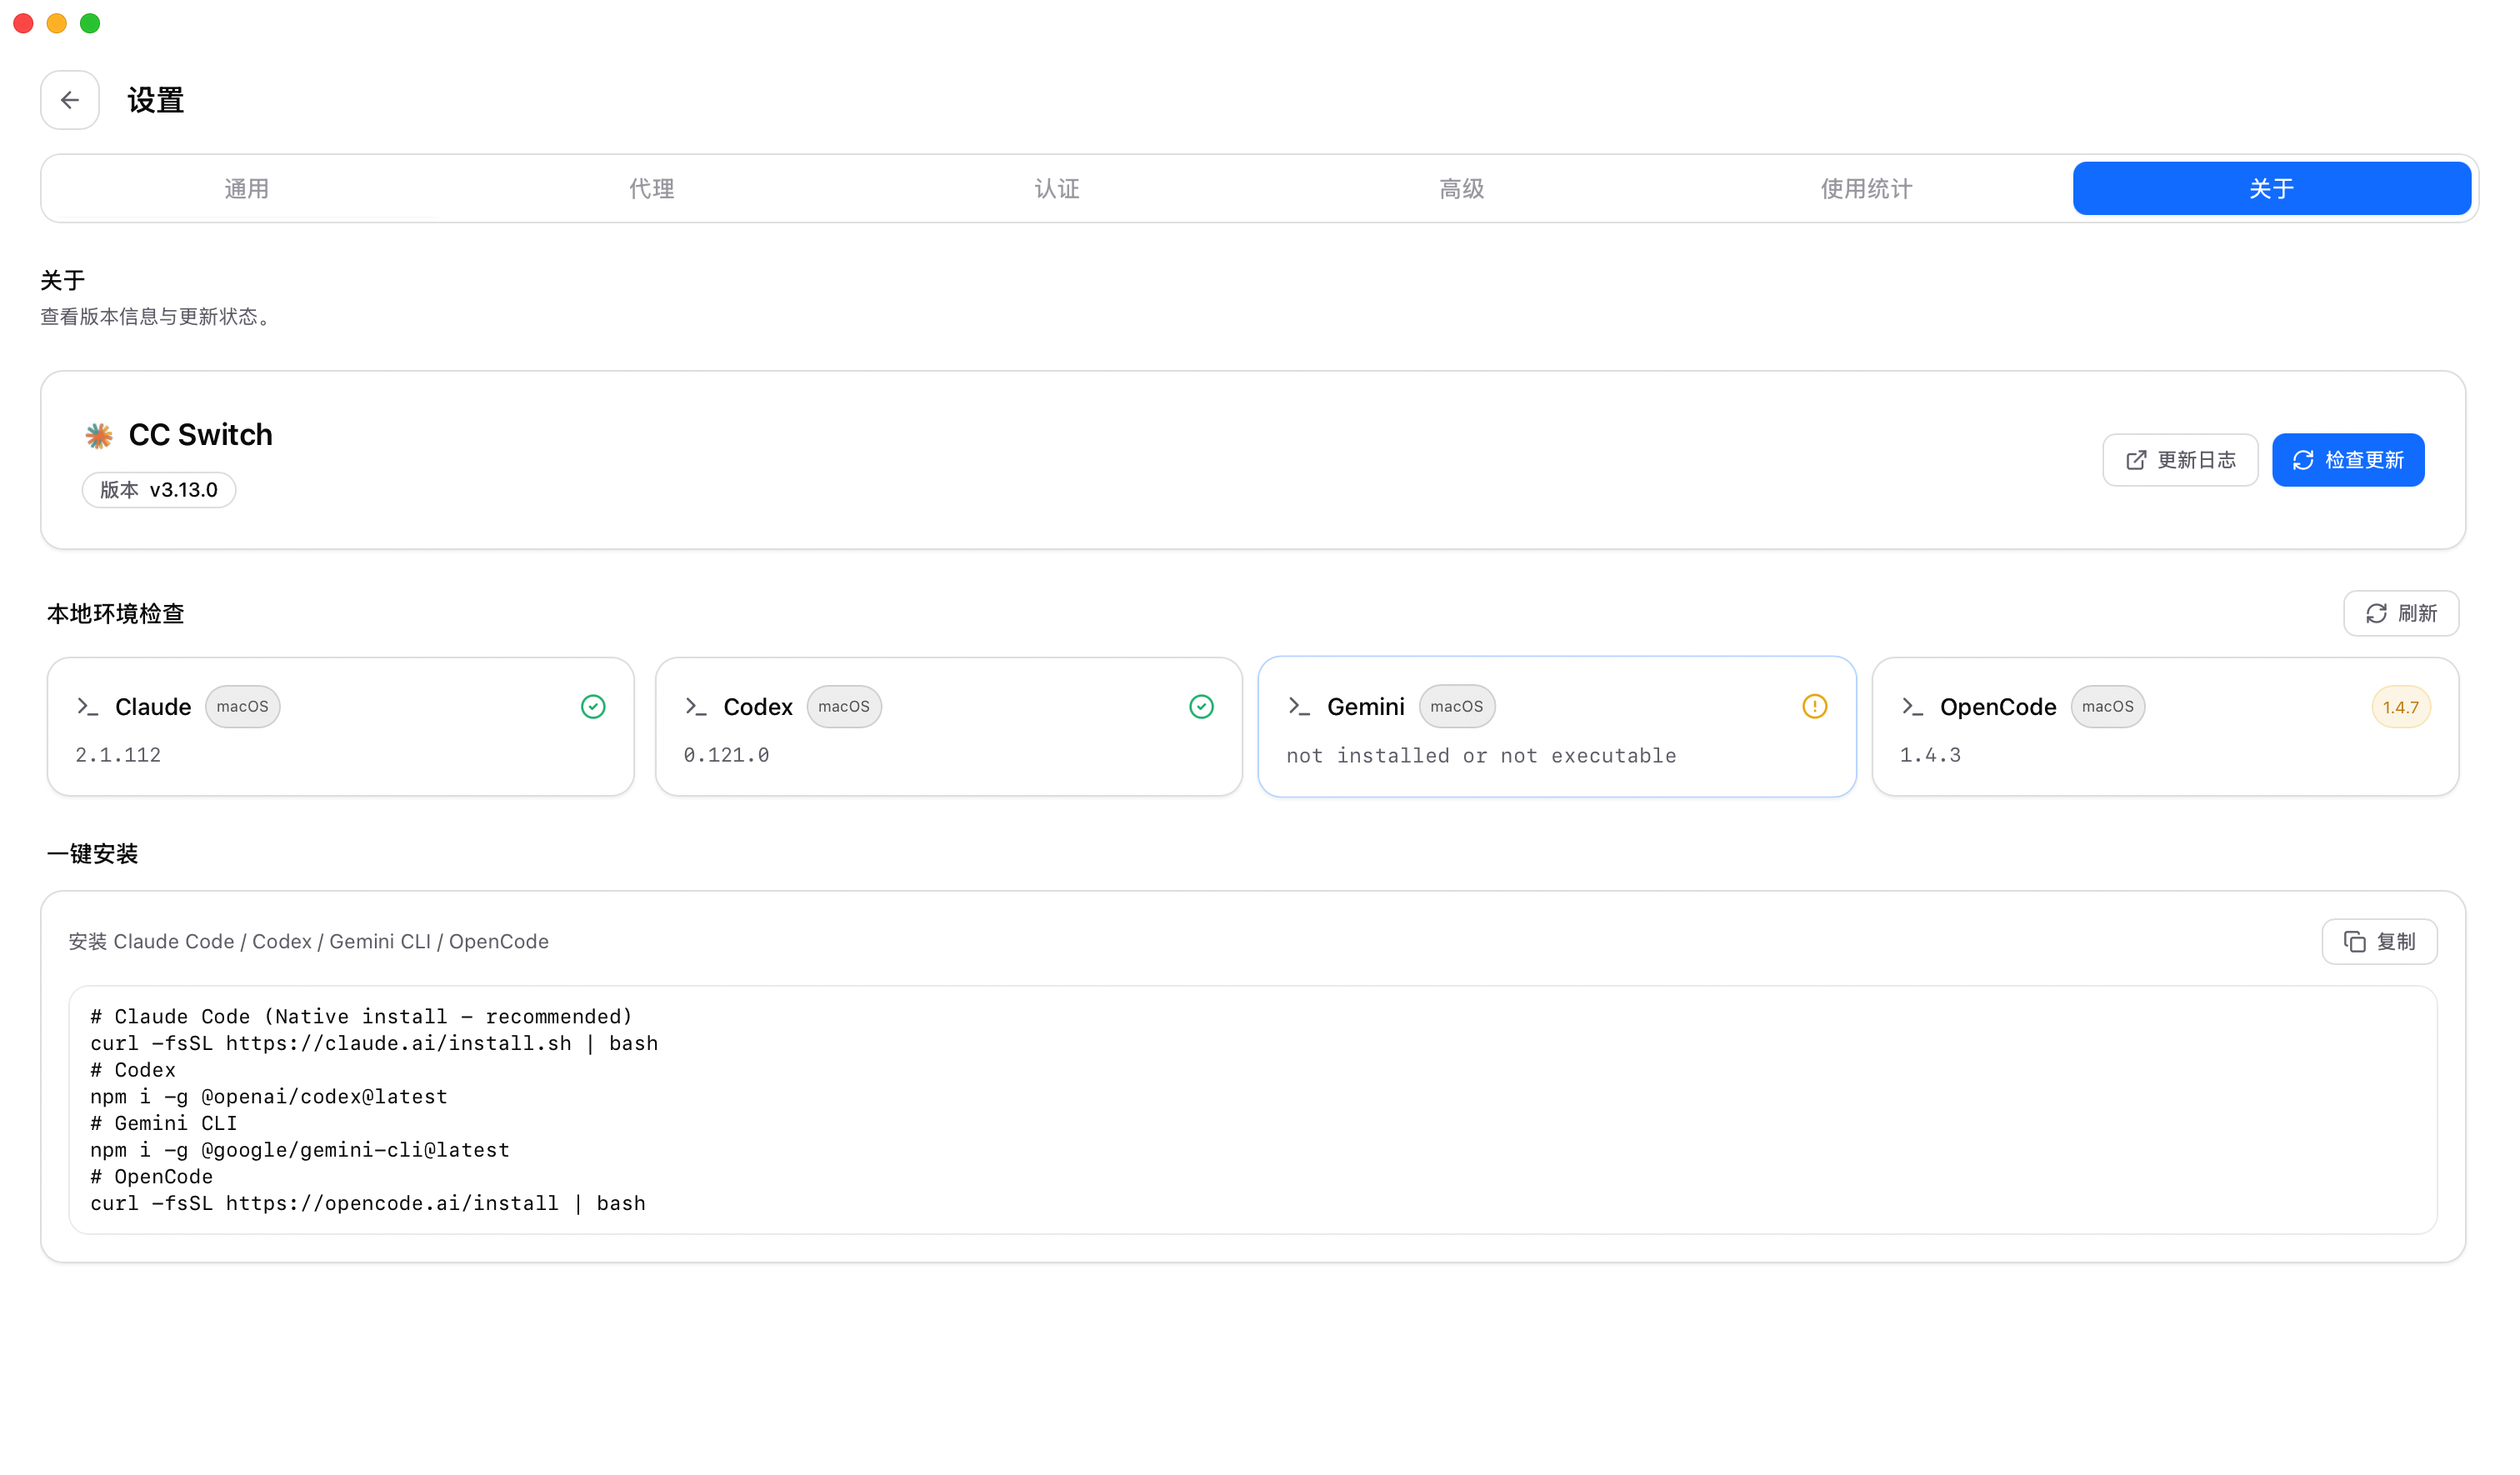Click the OpenCode 1.4.7 update badge
The height and width of the screenshot is (1475, 2520).
click(2399, 708)
